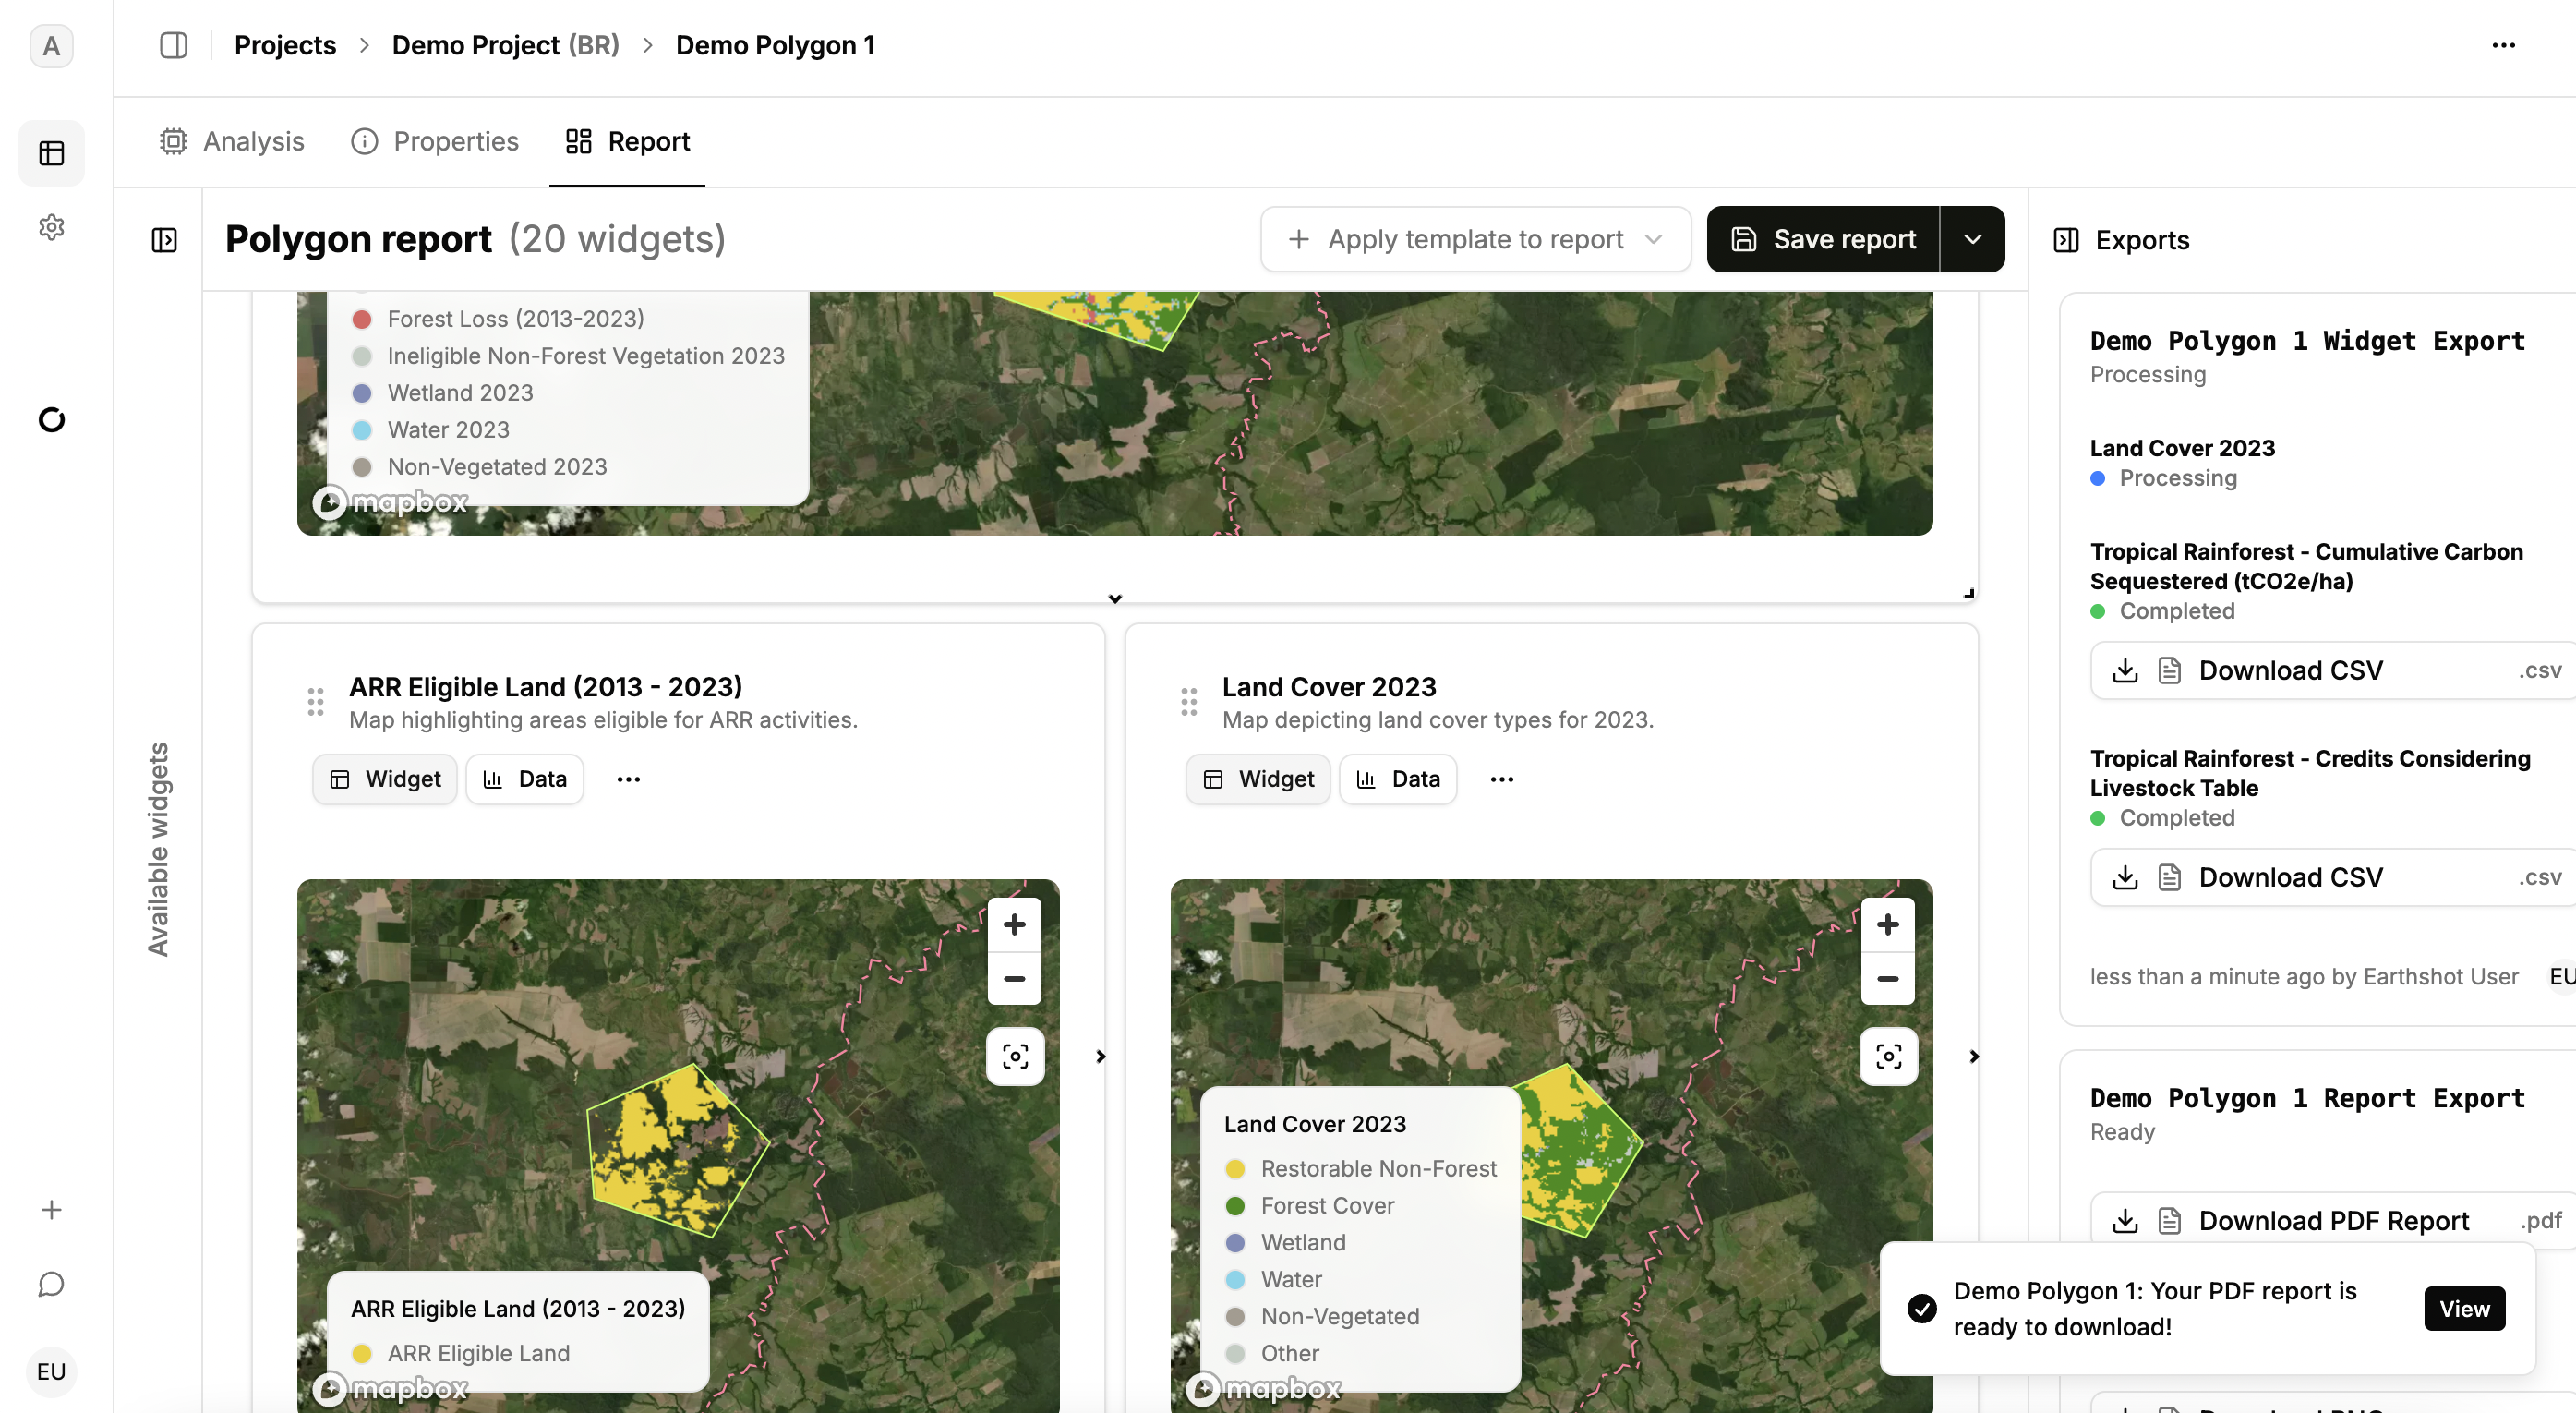Image resolution: width=2576 pixels, height=1413 pixels.
Task: Open Apply template to report dropdown
Action: tap(1475, 239)
